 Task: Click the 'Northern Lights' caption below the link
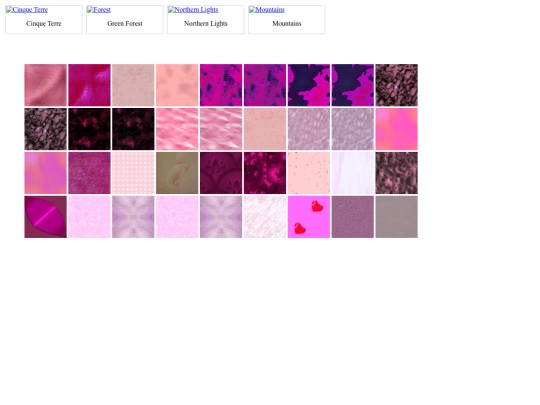click(x=206, y=23)
